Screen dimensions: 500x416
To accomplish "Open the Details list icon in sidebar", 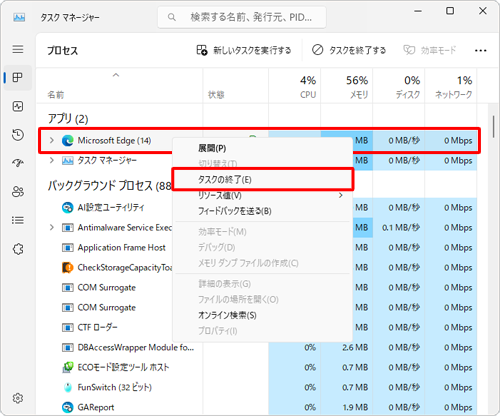I will [x=18, y=220].
